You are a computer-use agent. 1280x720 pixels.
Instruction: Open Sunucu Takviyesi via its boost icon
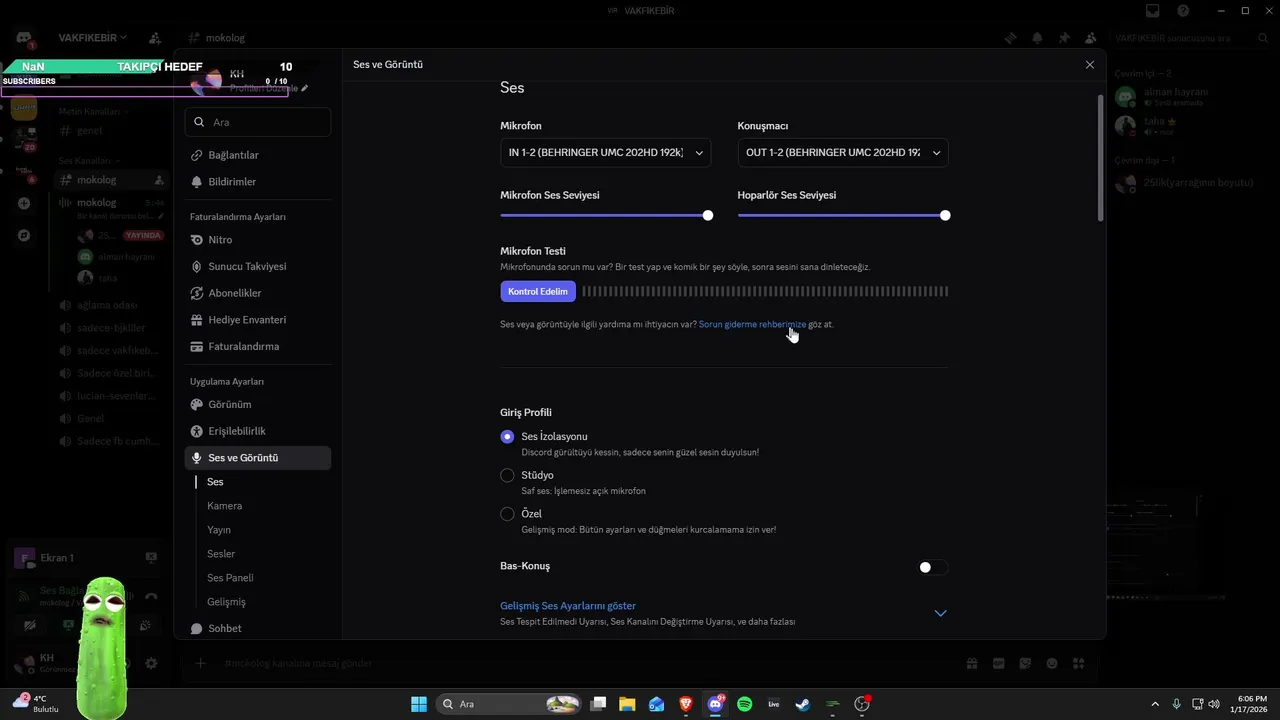(197, 267)
